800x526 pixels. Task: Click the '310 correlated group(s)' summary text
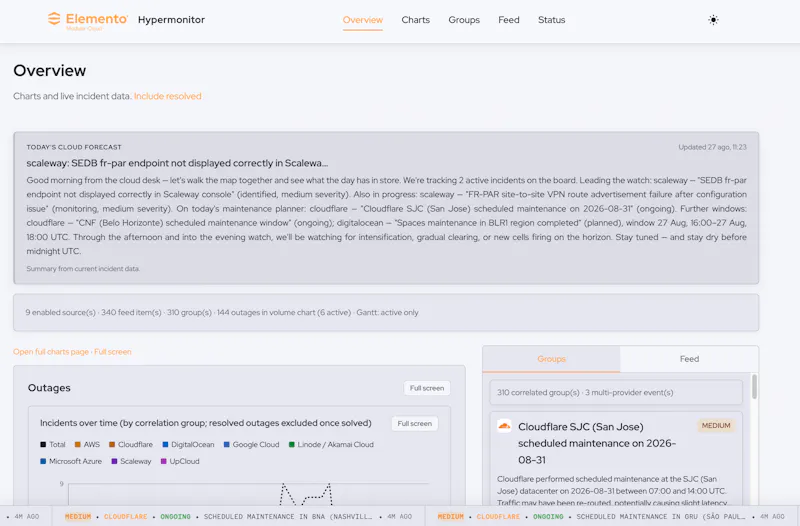point(585,393)
